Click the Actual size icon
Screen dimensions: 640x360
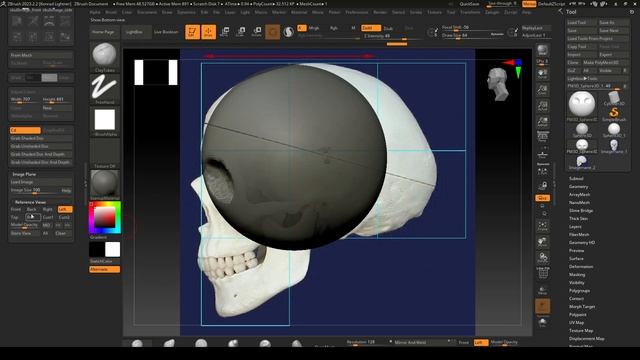pos(542,106)
